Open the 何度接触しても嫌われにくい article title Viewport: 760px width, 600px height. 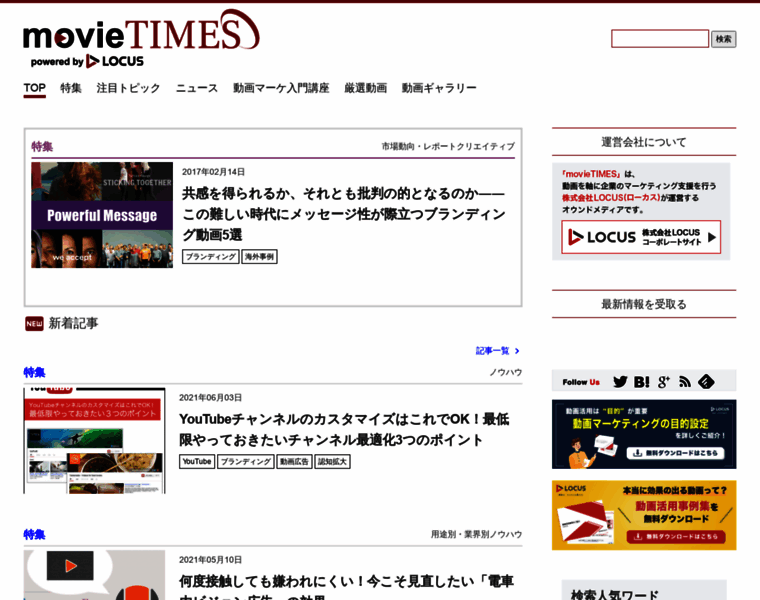coord(346,589)
